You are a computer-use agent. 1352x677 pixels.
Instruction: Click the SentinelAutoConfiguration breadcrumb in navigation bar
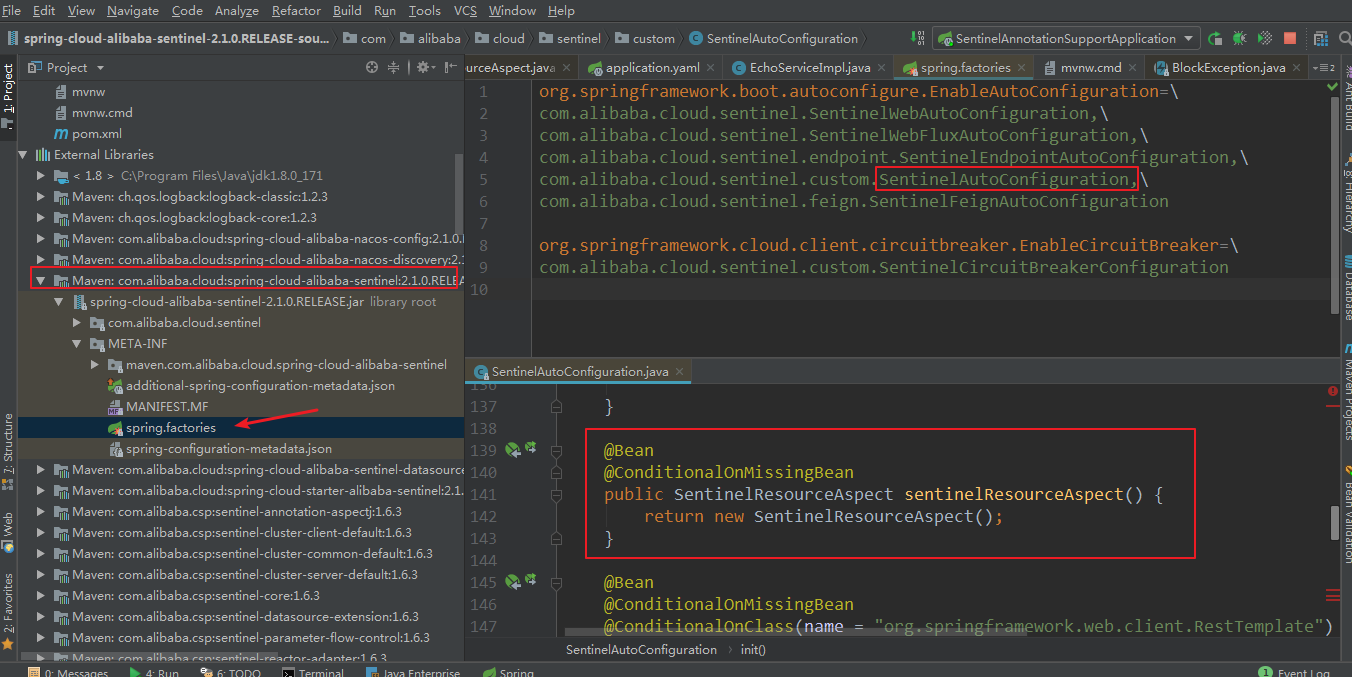pos(772,38)
